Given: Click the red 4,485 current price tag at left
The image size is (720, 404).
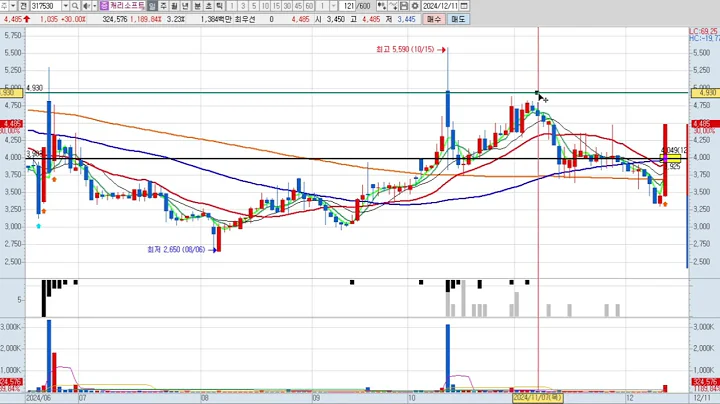Looking at the screenshot, I should coord(12,124).
